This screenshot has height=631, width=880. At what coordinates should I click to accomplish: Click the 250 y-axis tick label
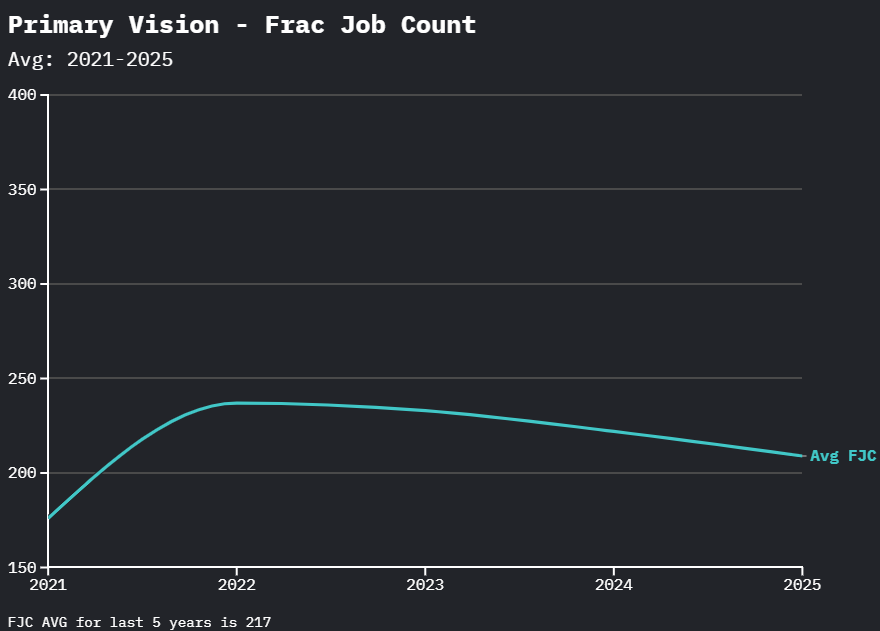22,379
